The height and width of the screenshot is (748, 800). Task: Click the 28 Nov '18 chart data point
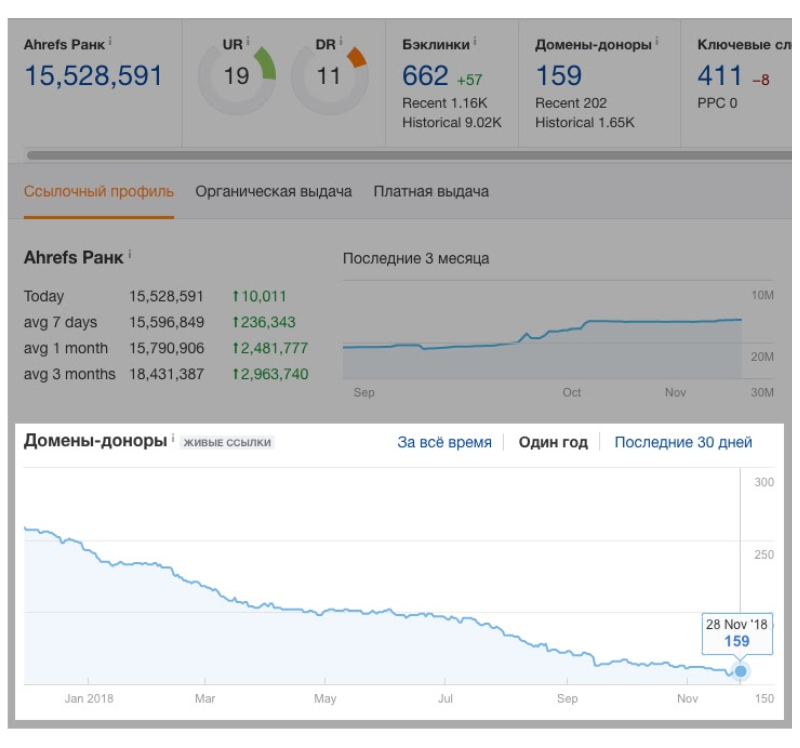(x=740, y=671)
